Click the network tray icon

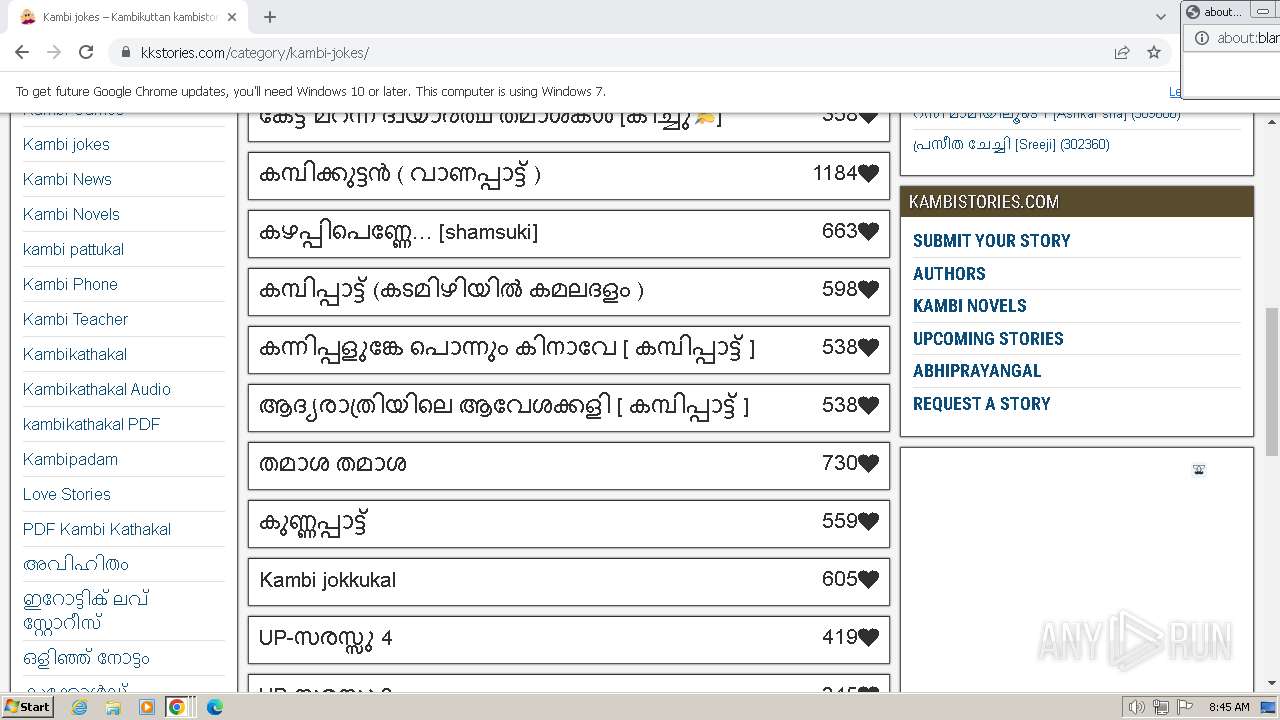(1160, 707)
